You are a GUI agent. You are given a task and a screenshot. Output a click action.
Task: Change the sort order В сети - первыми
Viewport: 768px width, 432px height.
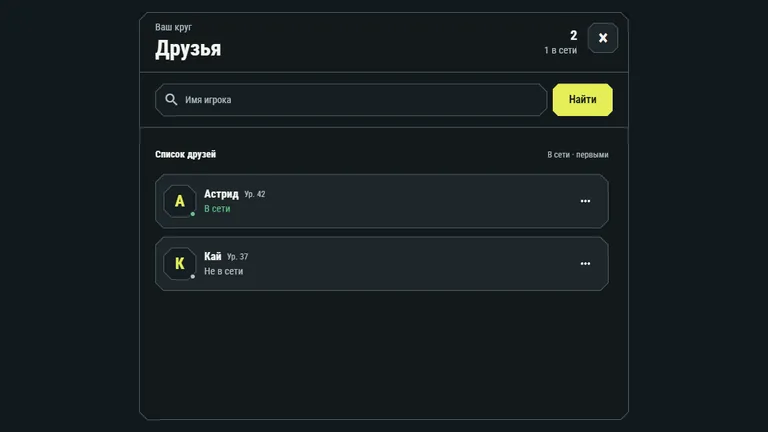pyautogui.click(x=577, y=154)
